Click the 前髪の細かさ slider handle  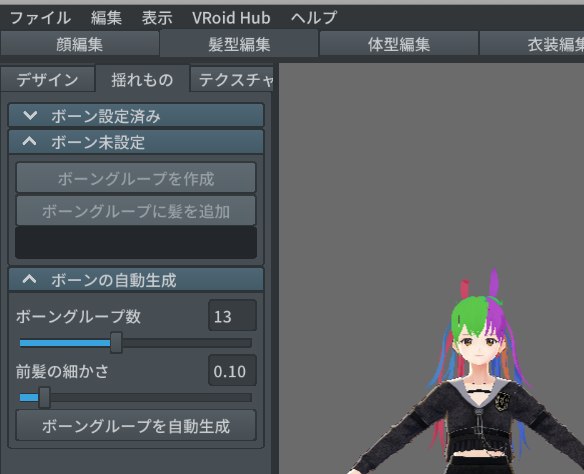44,397
